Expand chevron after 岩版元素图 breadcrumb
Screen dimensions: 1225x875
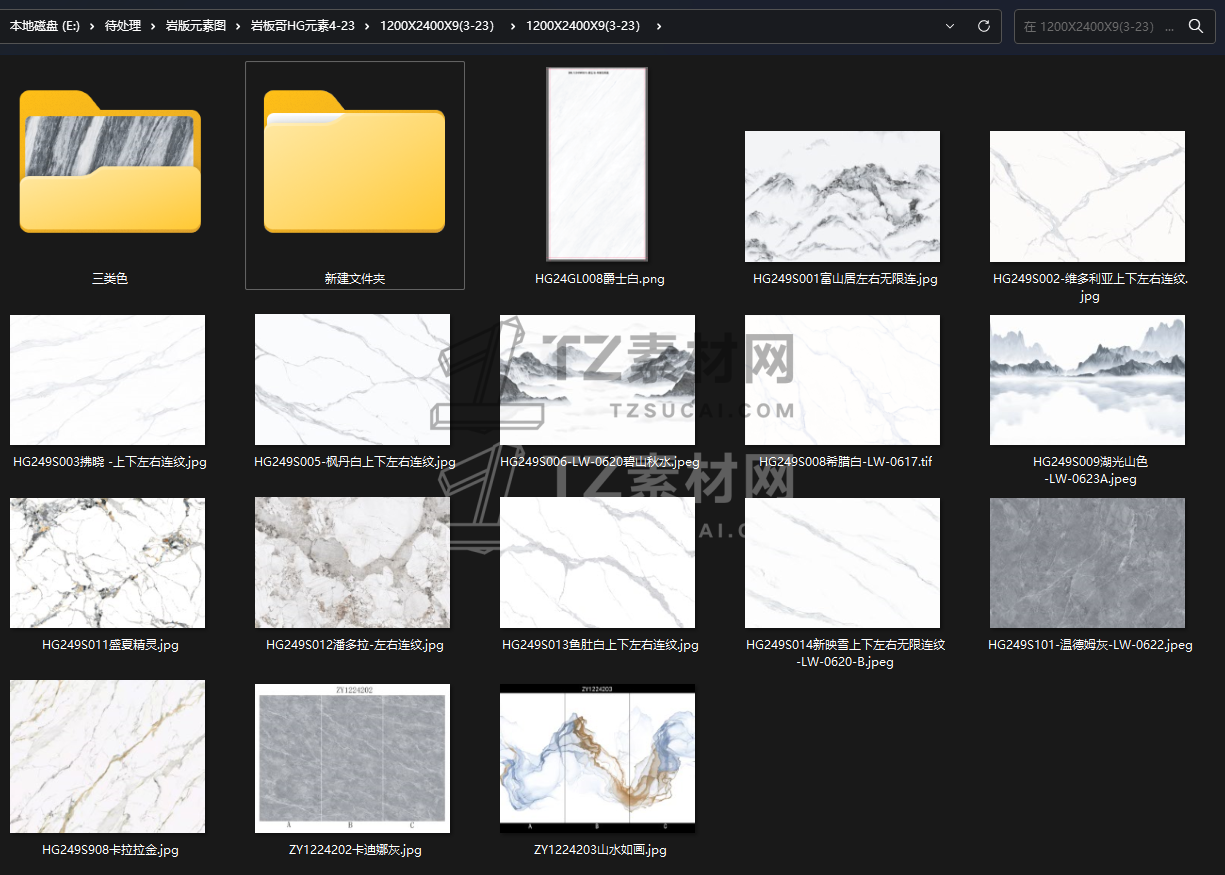pyautogui.click(x=239, y=26)
